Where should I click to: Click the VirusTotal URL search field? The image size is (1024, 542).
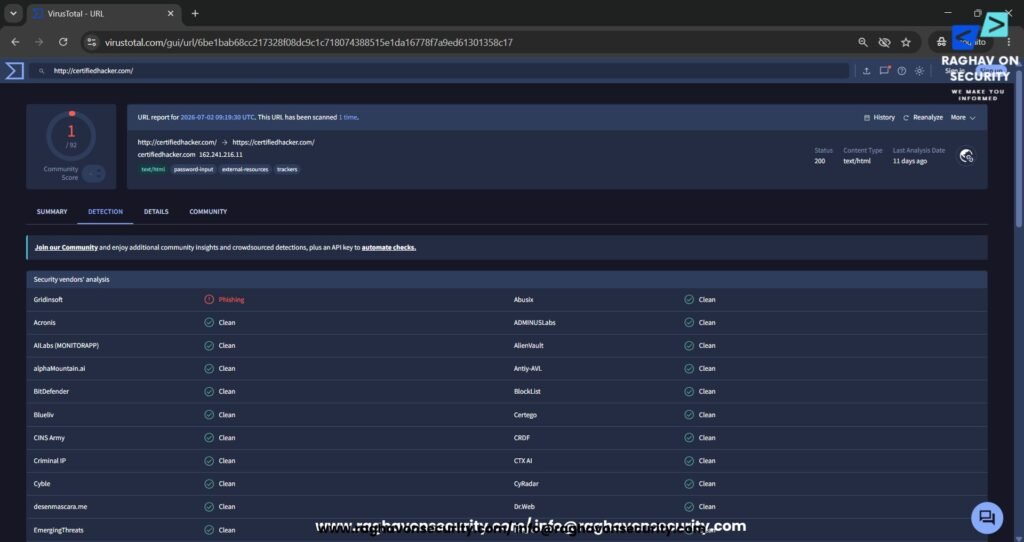(x=439, y=71)
